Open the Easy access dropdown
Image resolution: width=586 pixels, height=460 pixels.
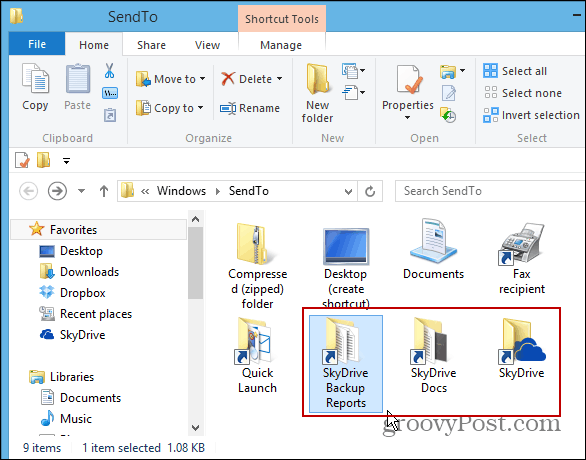click(353, 92)
